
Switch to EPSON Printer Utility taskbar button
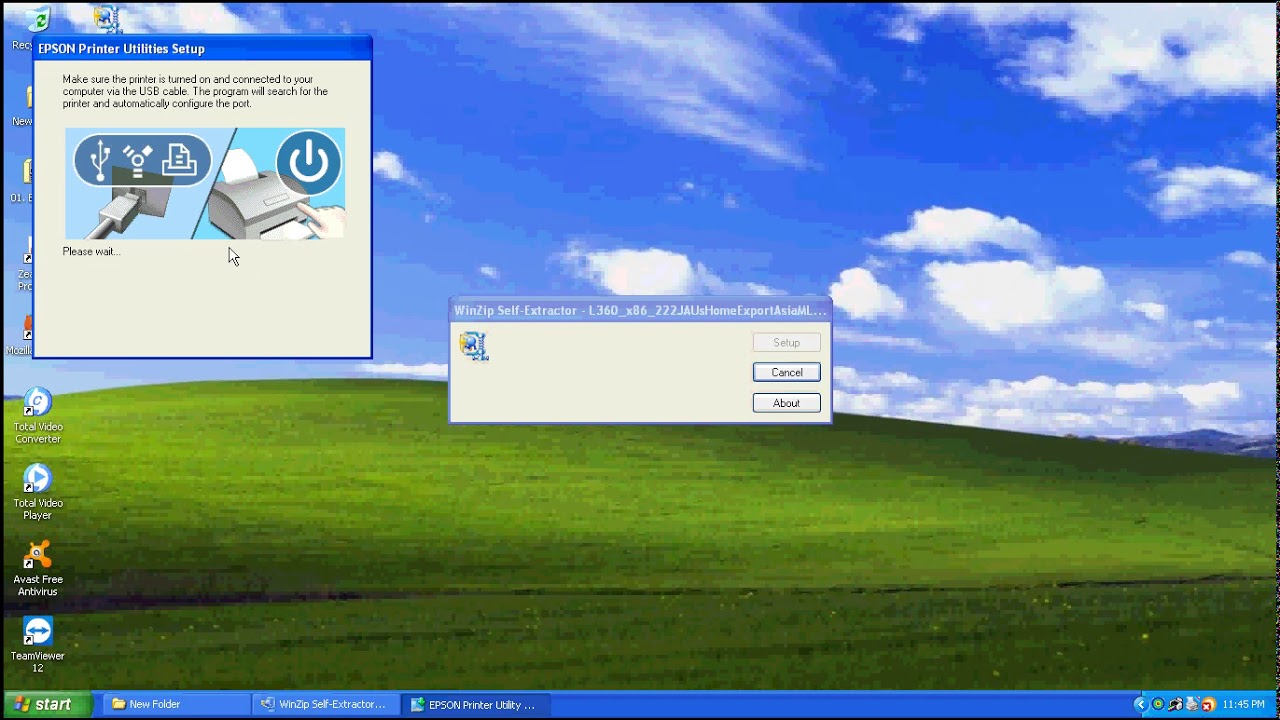(x=475, y=704)
